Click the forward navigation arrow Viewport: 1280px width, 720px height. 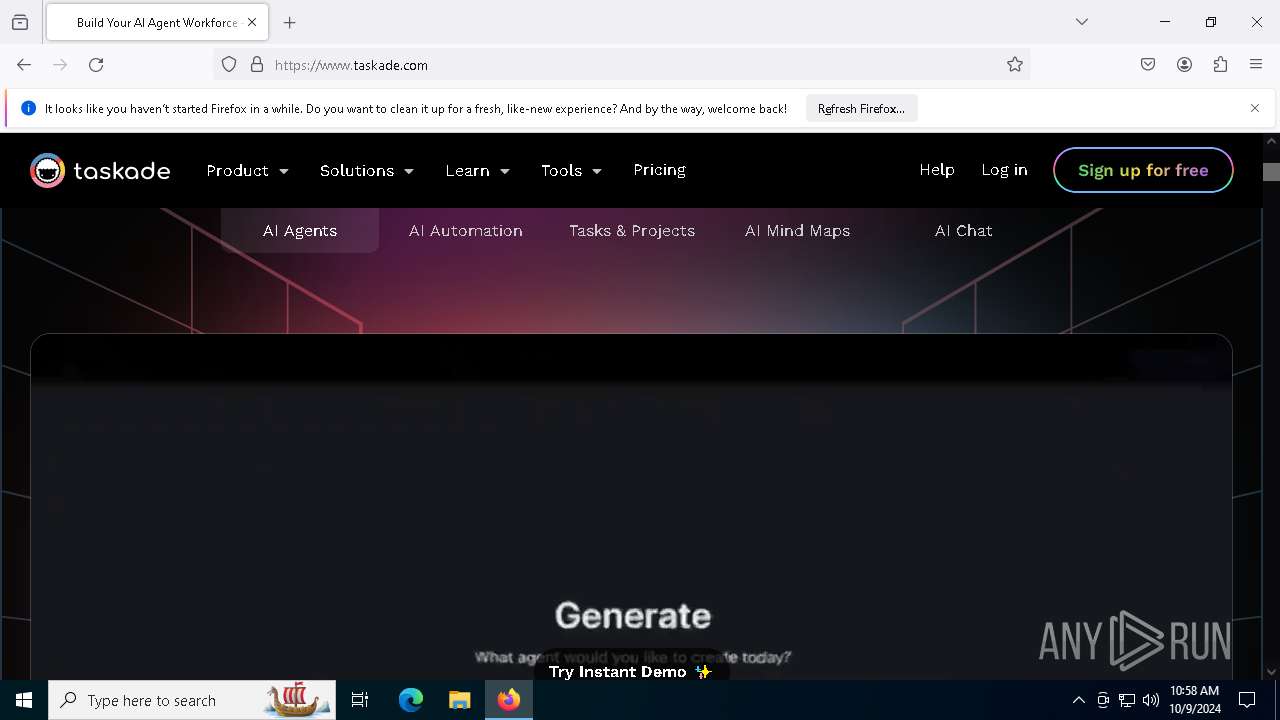[x=60, y=65]
